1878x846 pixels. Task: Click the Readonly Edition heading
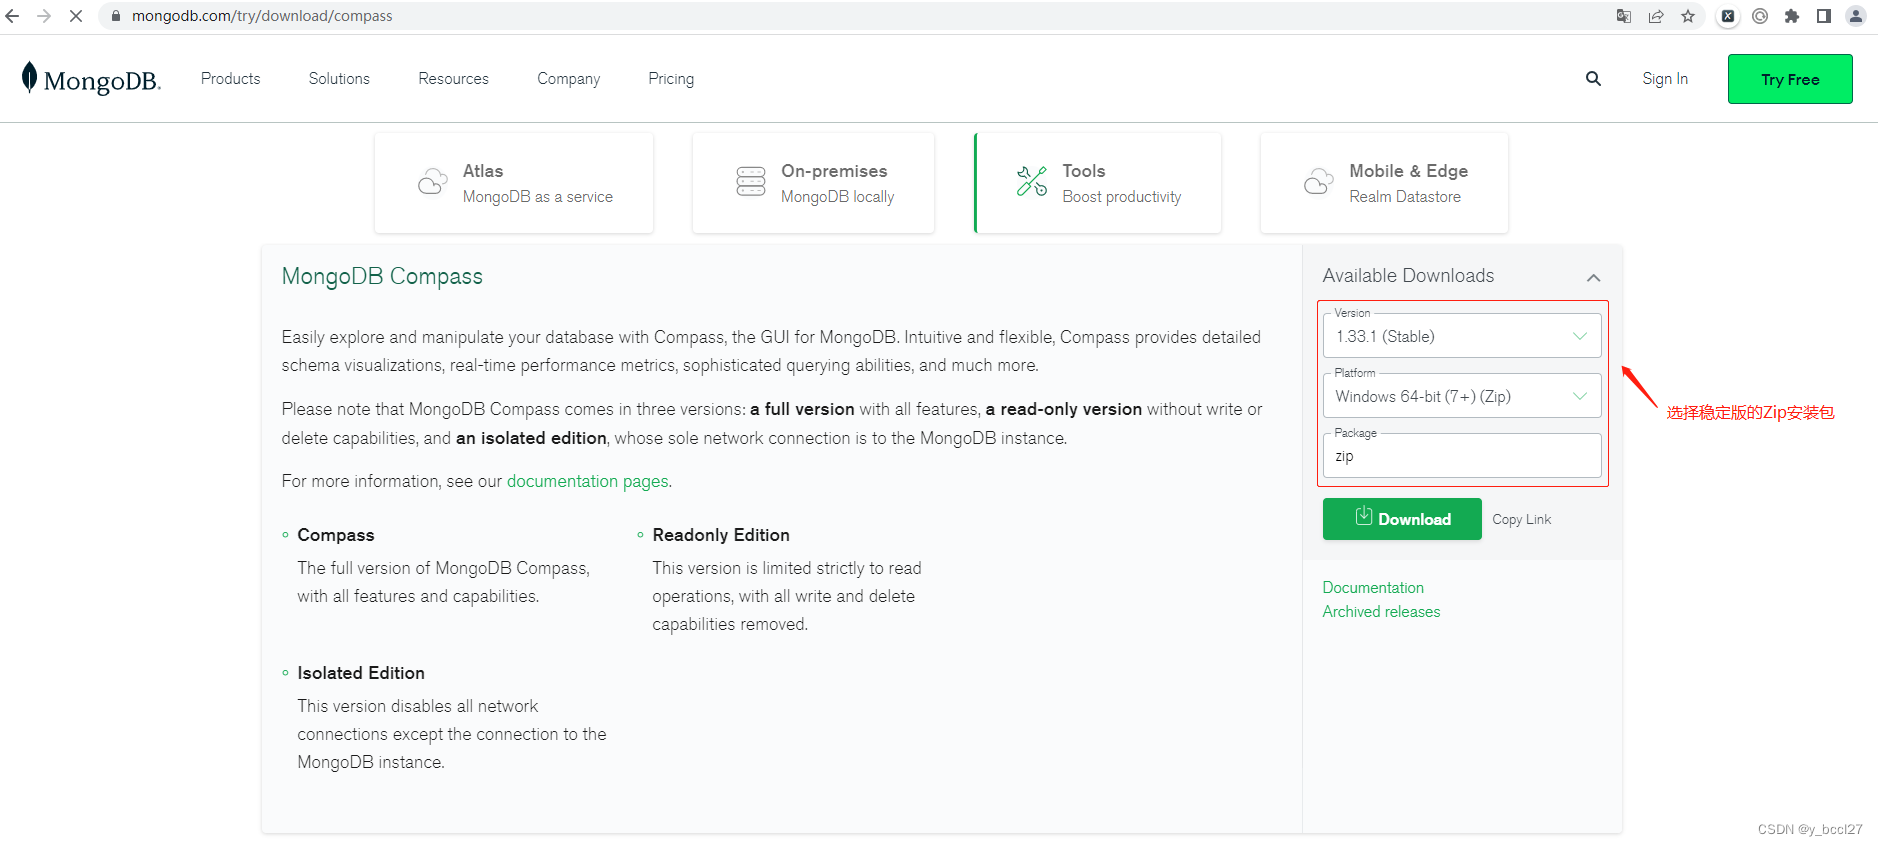coord(721,535)
